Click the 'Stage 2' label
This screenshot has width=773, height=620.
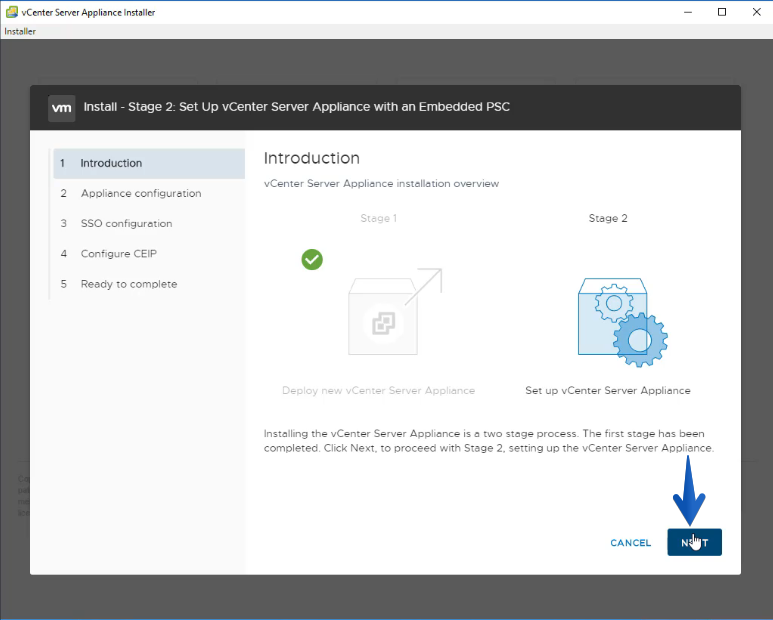pyautogui.click(x=608, y=218)
